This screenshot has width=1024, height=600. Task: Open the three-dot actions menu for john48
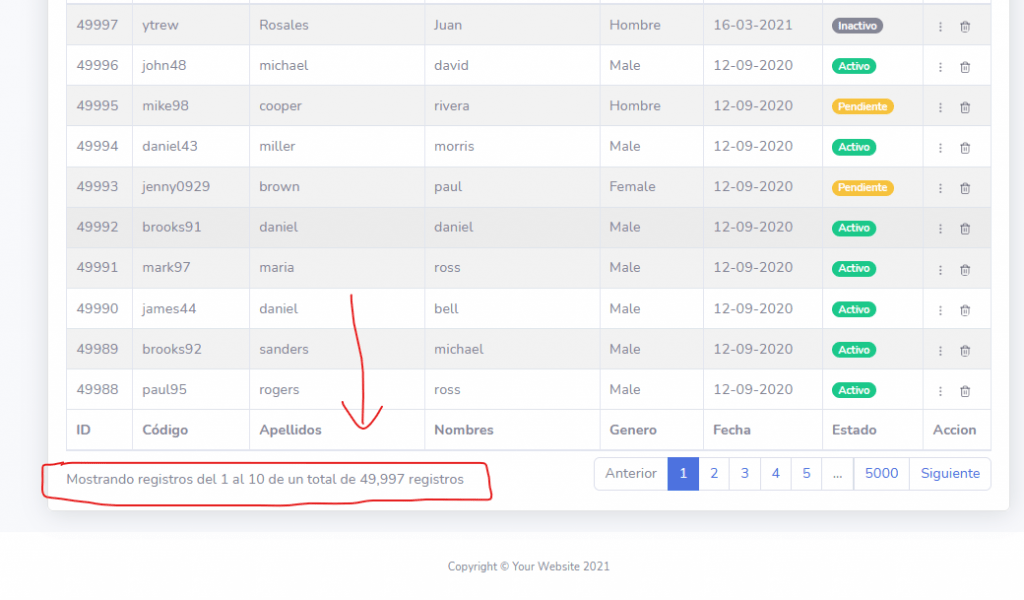[x=940, y=66]
